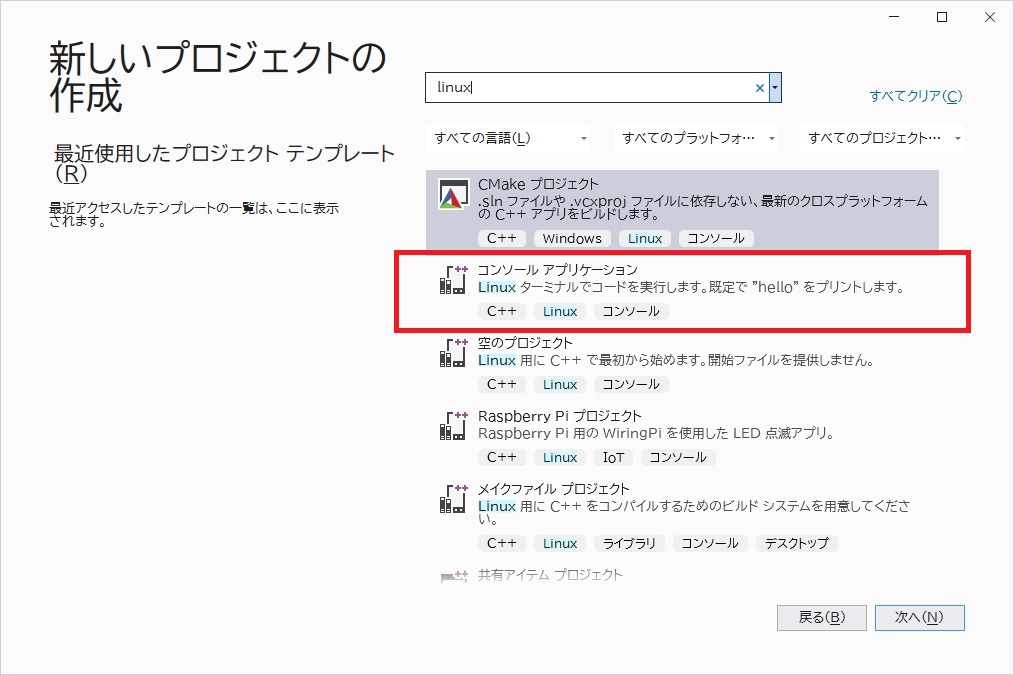Select the Raspberry Pi プロジェクト template title

click(559, 416)
